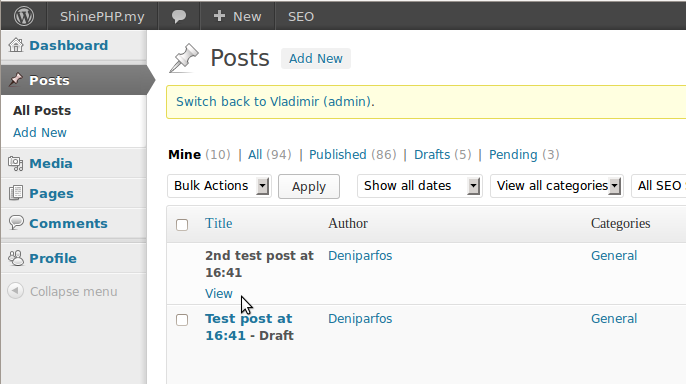
Task: Click Deniparfos author of 2nd test post
Action: [x=360, y=256]
